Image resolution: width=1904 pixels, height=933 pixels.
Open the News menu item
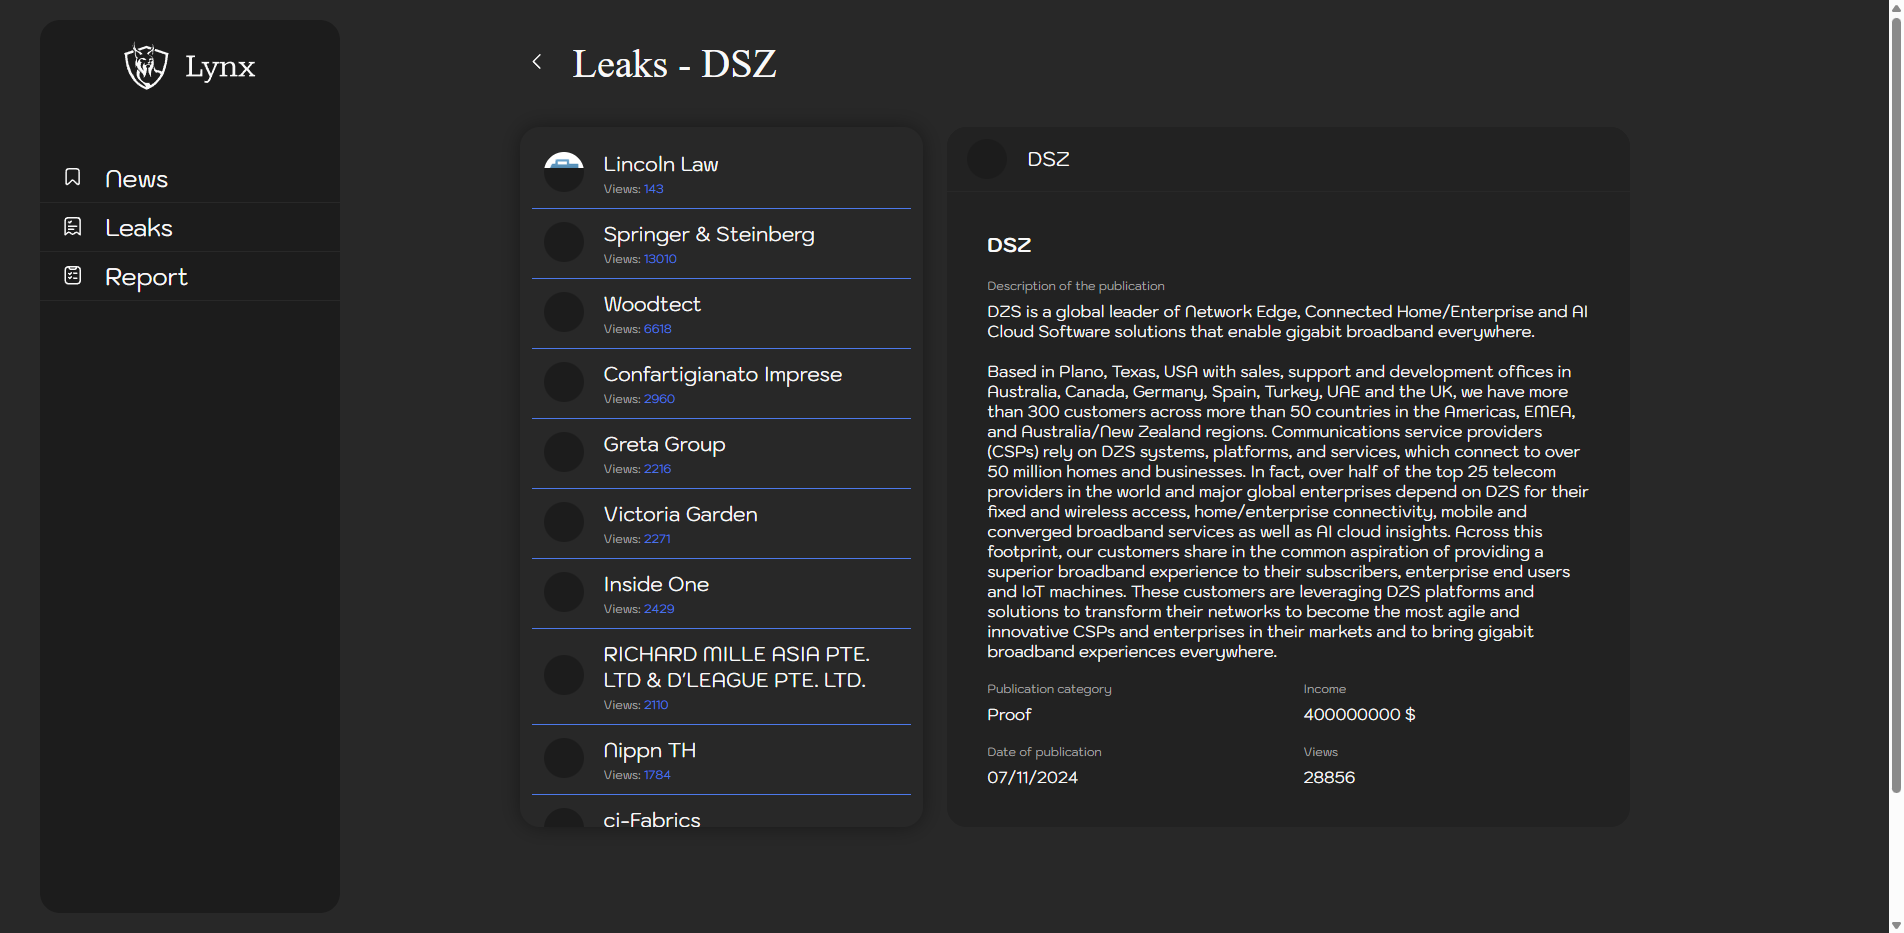pyautogui.click(x=136, y=179)
